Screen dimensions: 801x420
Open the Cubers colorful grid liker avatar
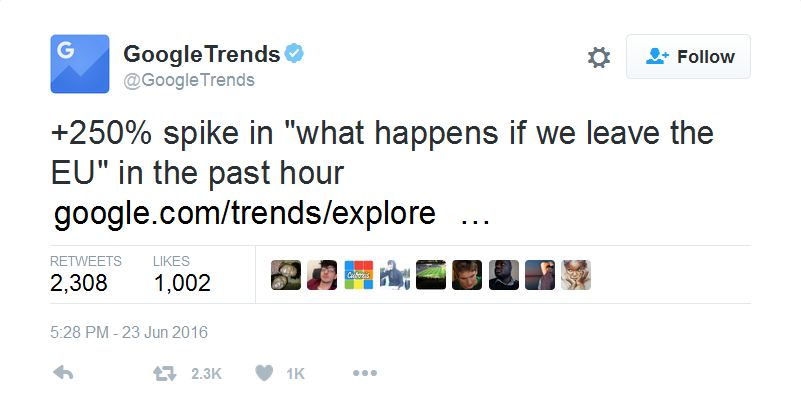[x=358, y=275]
